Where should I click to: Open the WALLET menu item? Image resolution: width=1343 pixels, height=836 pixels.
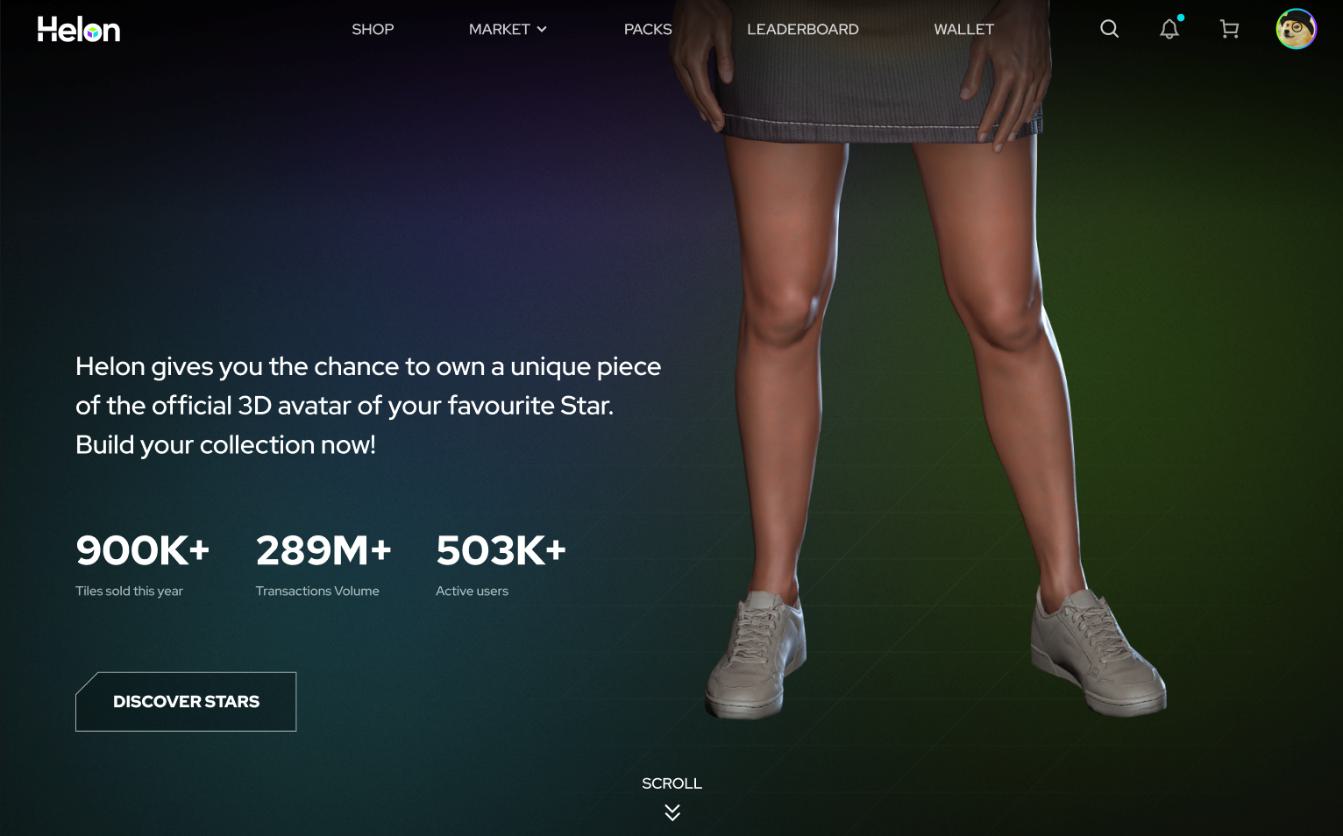pyautogui.click(x=964, y=29)
